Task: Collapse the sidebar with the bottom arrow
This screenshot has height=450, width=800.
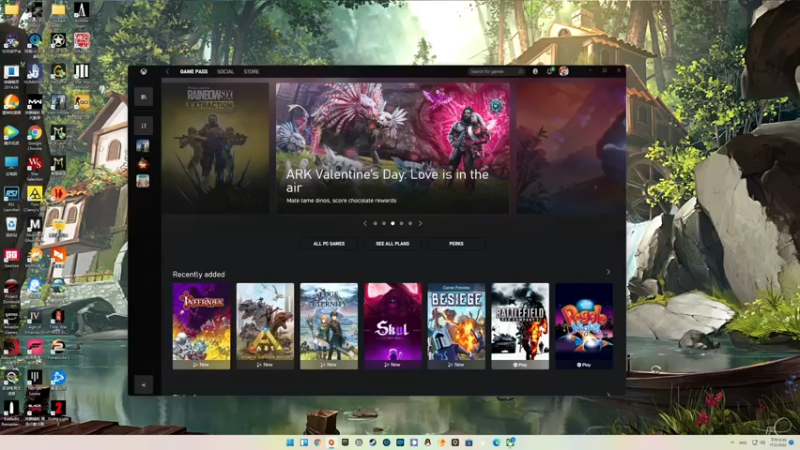Action: 143,385
